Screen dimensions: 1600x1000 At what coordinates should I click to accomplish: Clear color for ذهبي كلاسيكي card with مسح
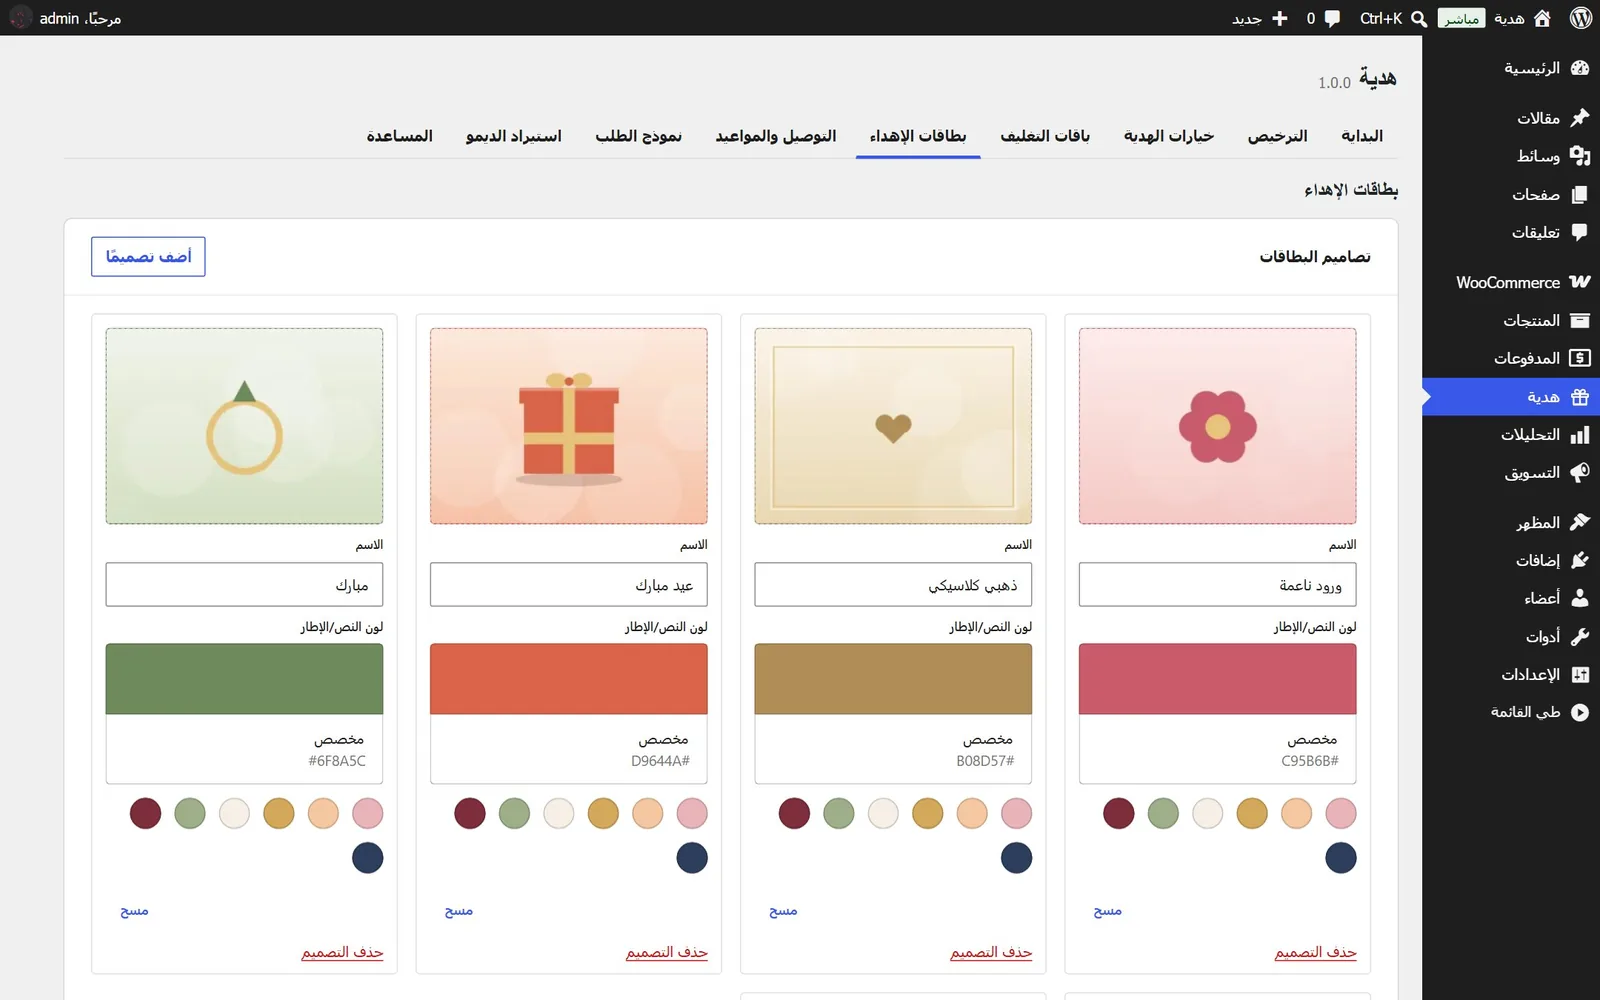tap(783, 911)
